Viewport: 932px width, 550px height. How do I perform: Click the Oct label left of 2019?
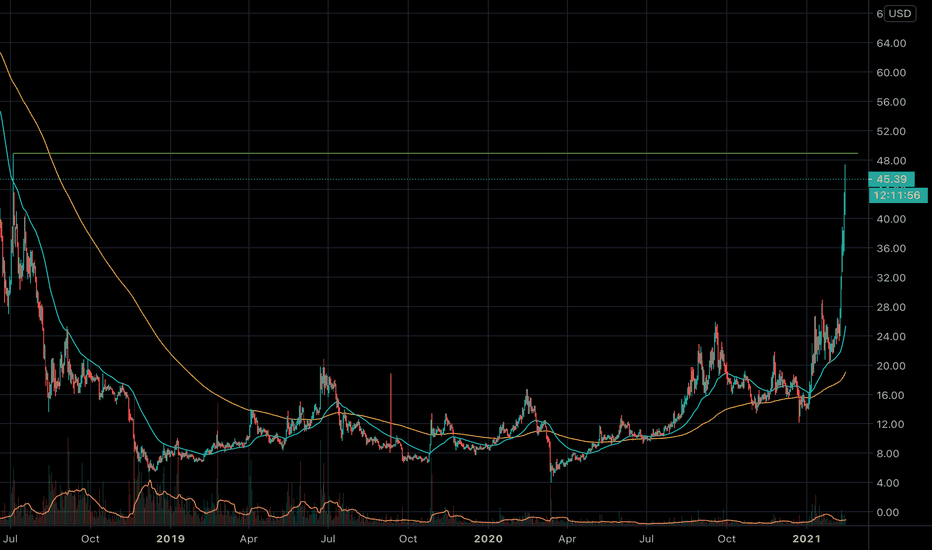click(x=90, y=539)
